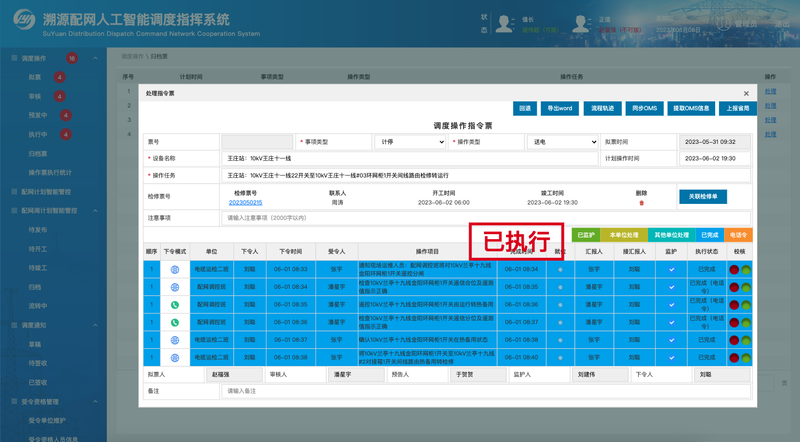800x442 pixels.
Task: Click the 同步OMS button
Action: click(x=644, y=108)
